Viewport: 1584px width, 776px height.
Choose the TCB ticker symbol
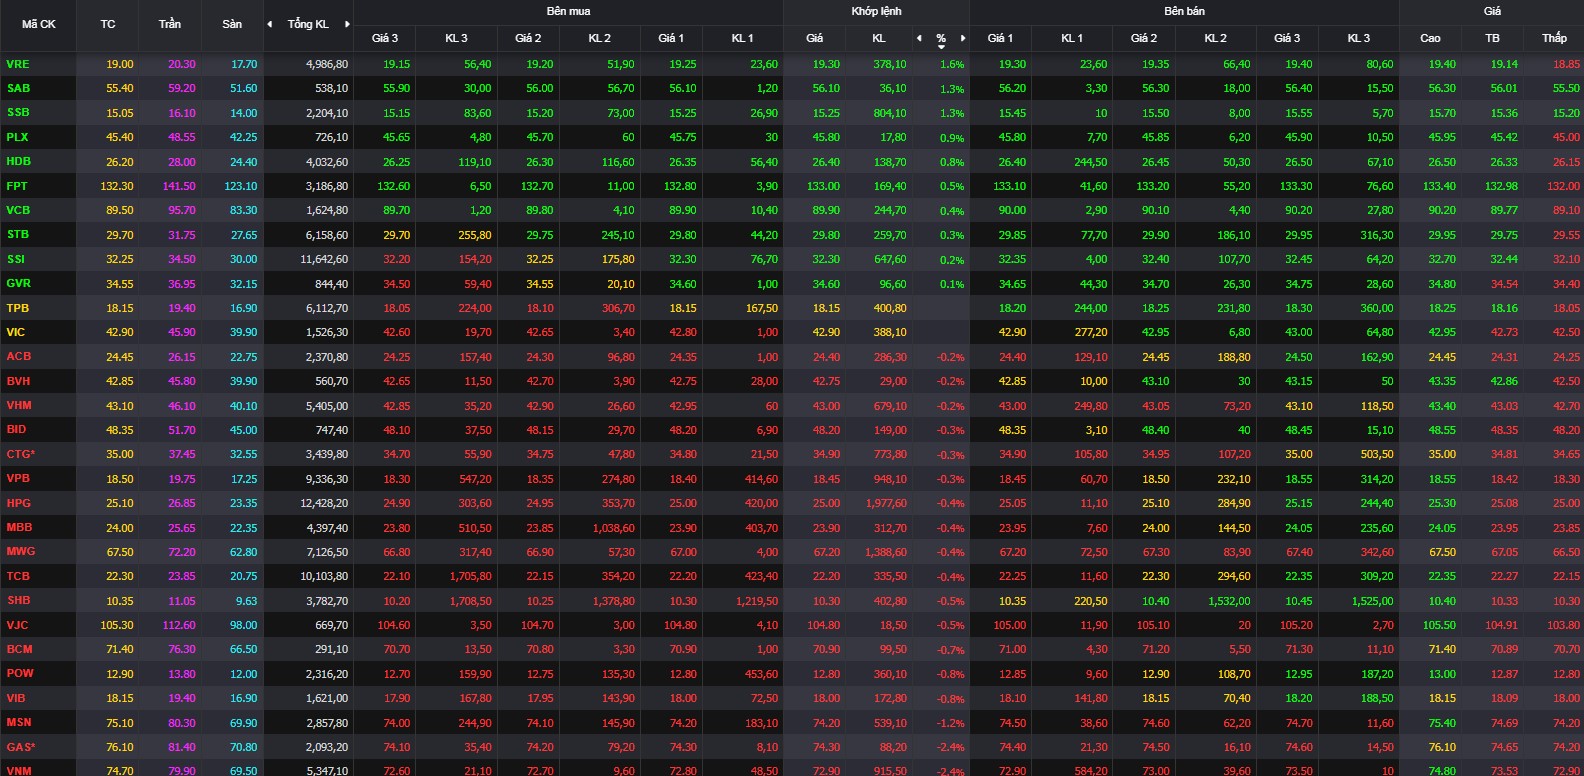point(18,576)
